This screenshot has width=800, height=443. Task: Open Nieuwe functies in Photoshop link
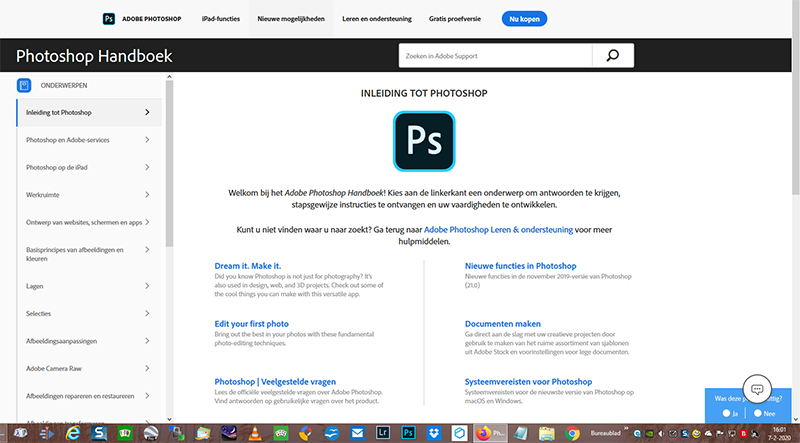pyautogui.click(x=520, y=266)
